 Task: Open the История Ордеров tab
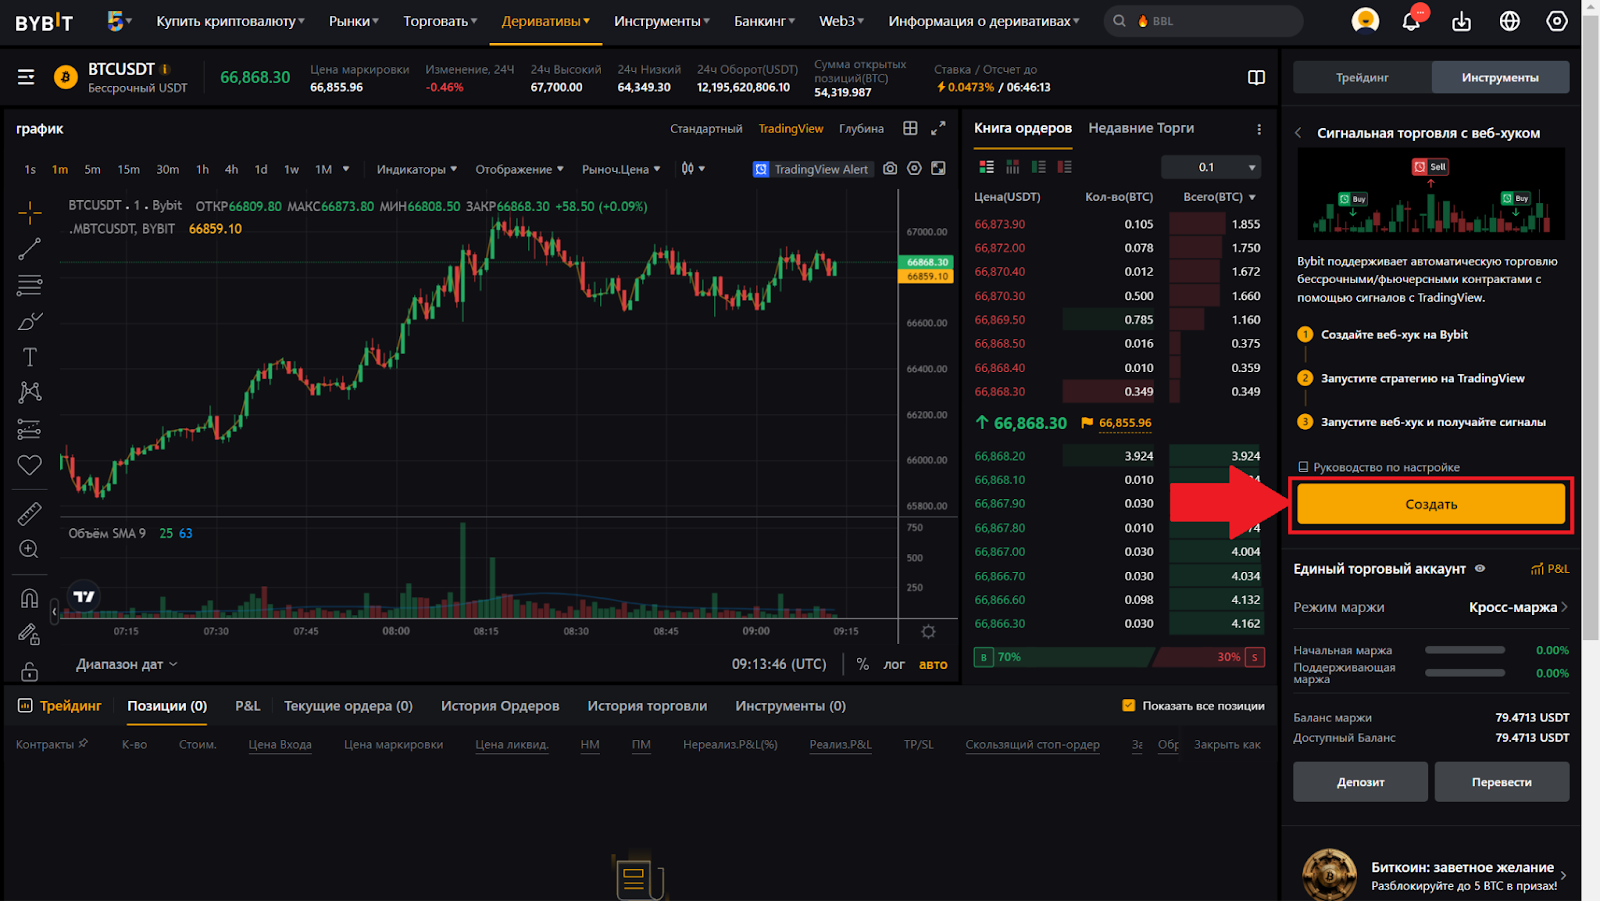(500, 706)
